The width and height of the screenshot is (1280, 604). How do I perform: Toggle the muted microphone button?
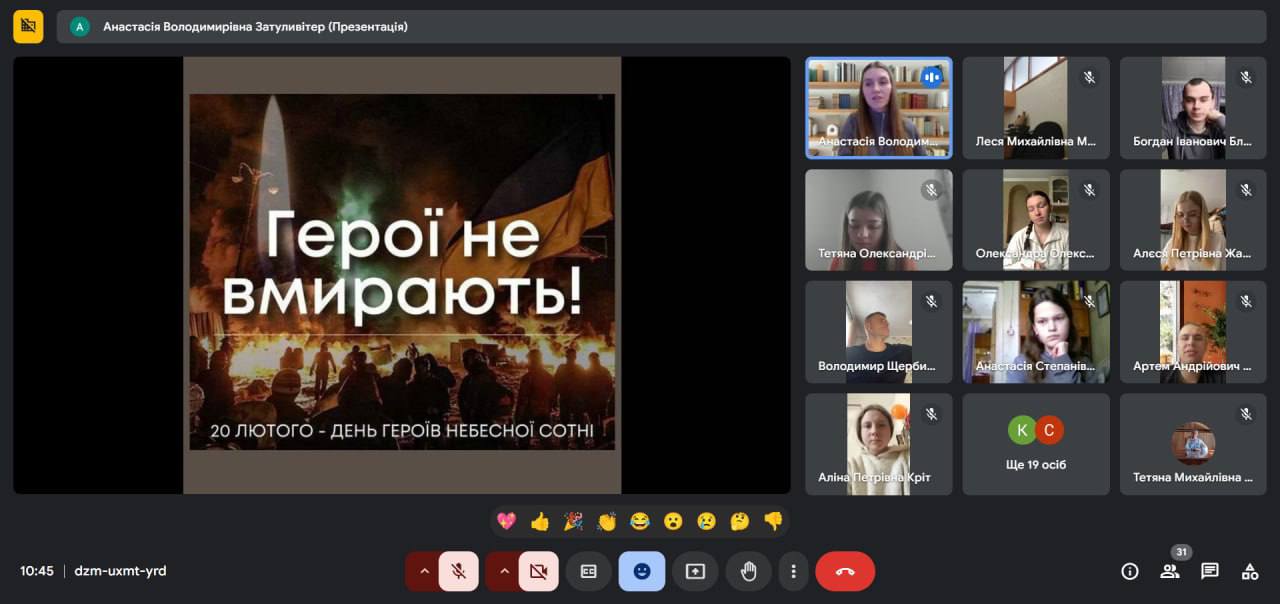[x=459, y=571]
